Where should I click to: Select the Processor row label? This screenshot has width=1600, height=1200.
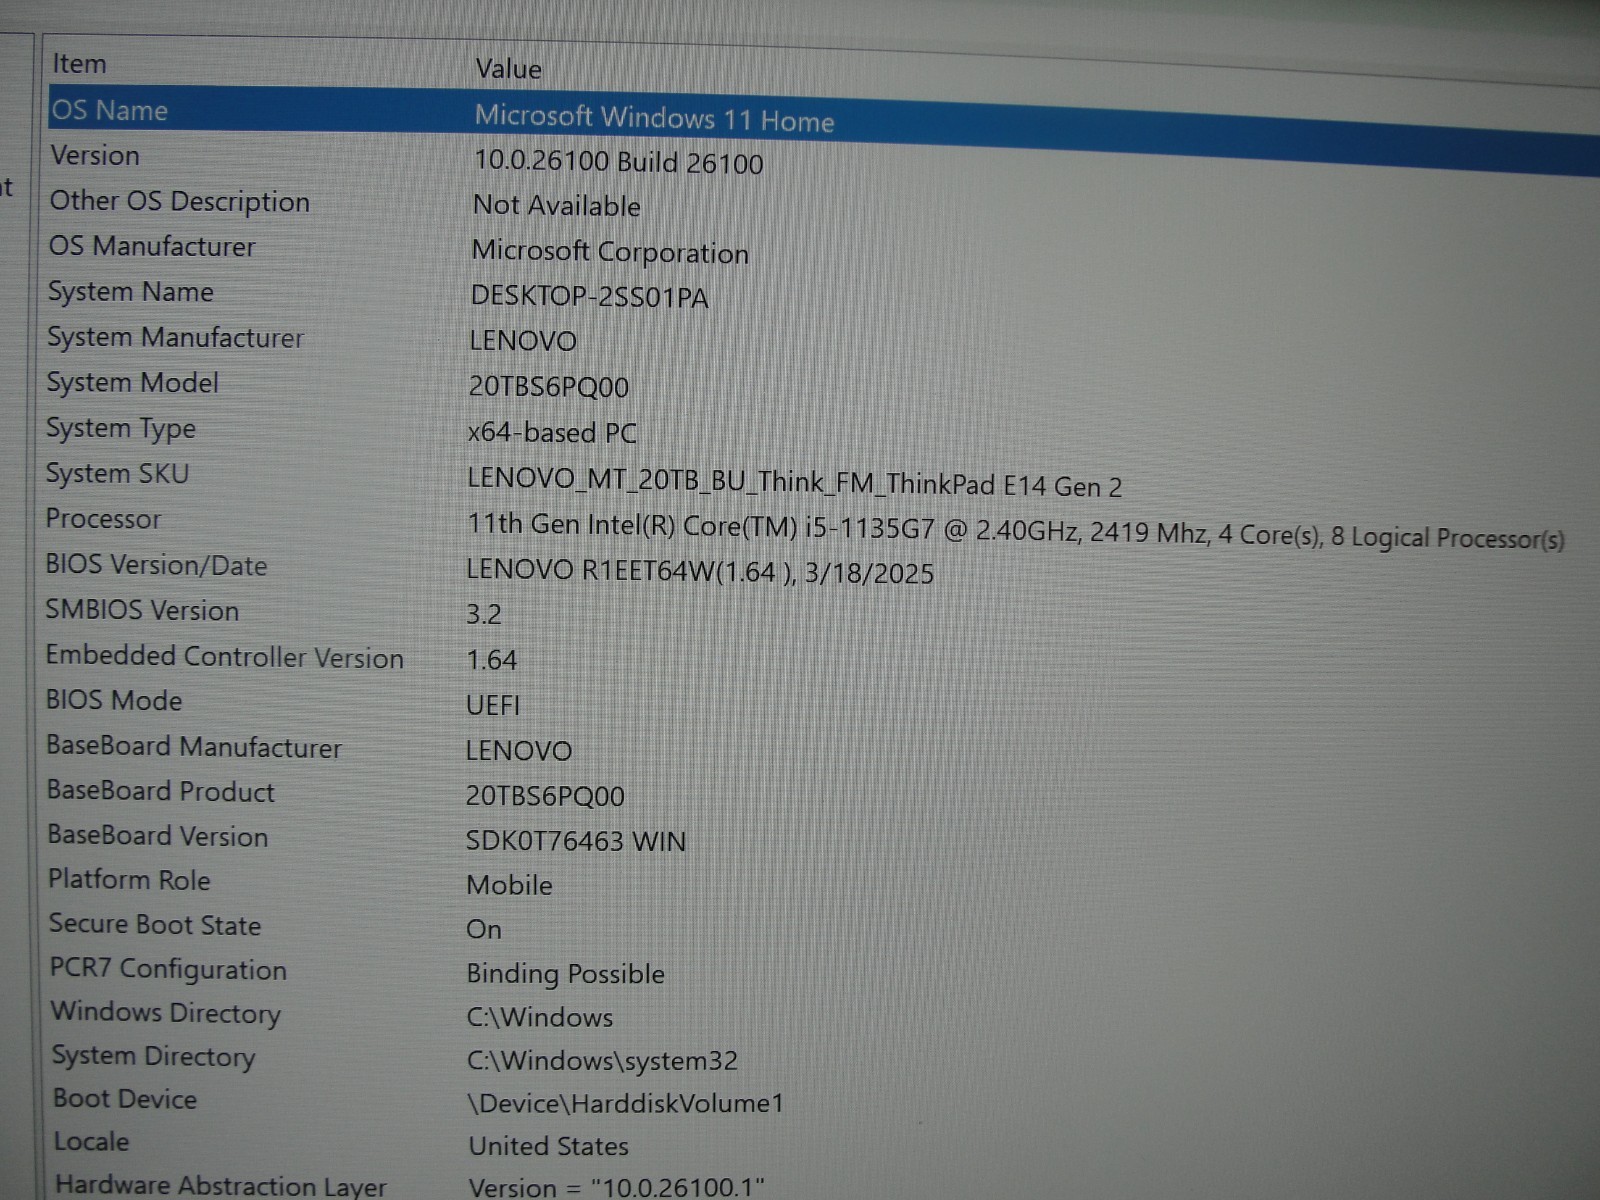point(103,519)
